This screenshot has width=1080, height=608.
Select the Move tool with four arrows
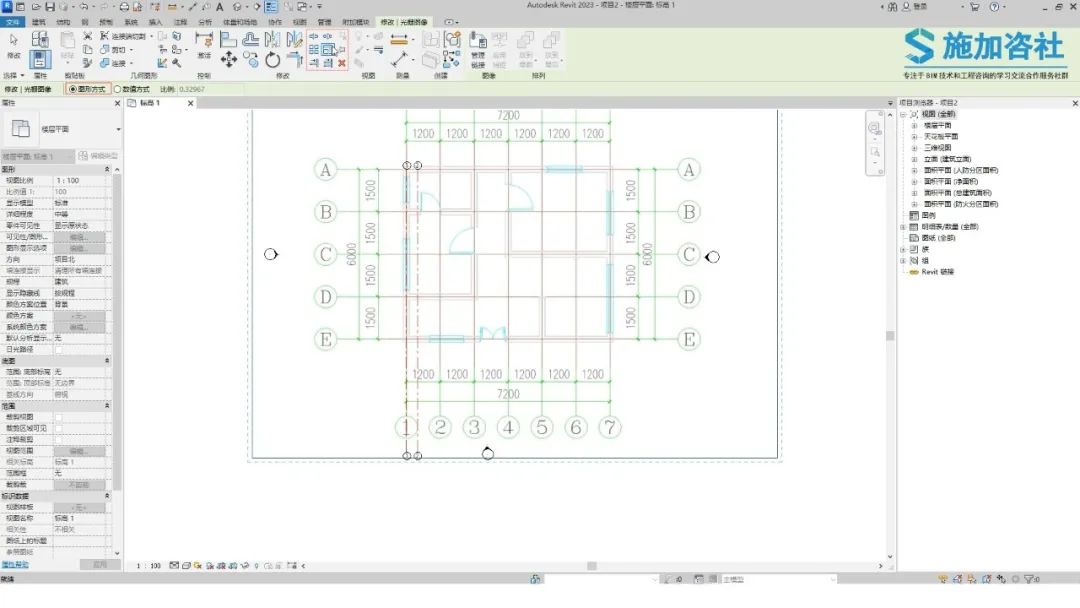[229, 59]
